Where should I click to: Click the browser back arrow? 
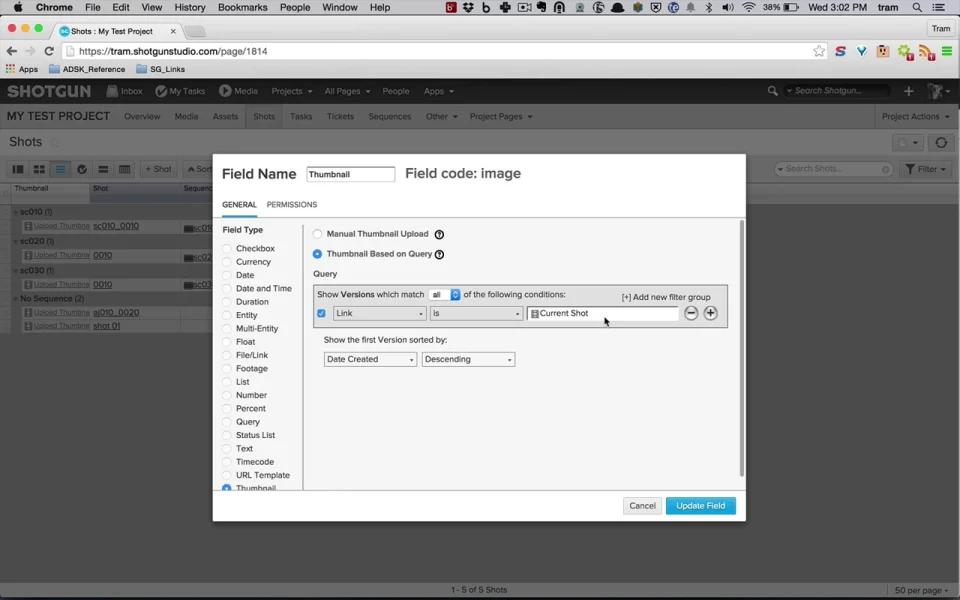coord(12,51)
